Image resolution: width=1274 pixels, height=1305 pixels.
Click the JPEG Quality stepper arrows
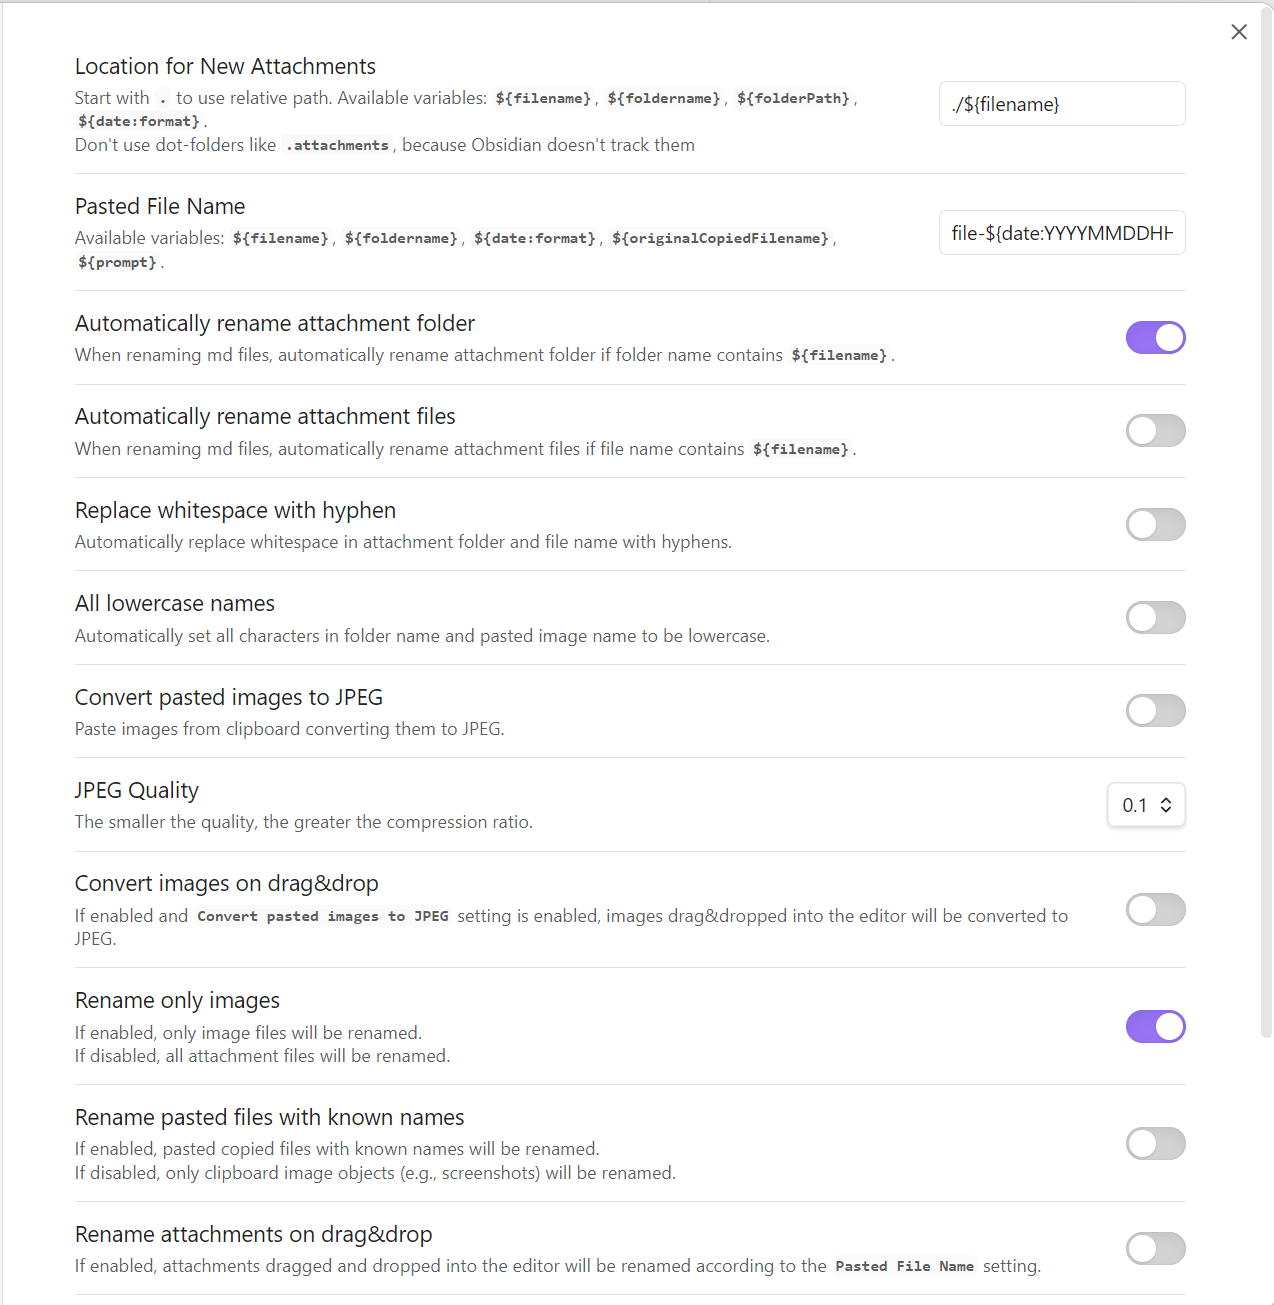click(x=1166, y=805)
